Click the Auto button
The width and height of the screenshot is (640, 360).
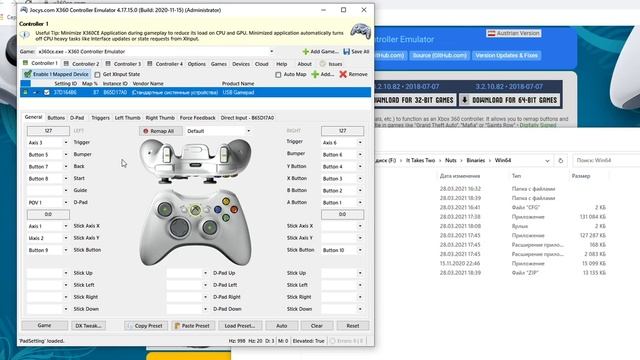pyautogui.click(x=282, y=326)
